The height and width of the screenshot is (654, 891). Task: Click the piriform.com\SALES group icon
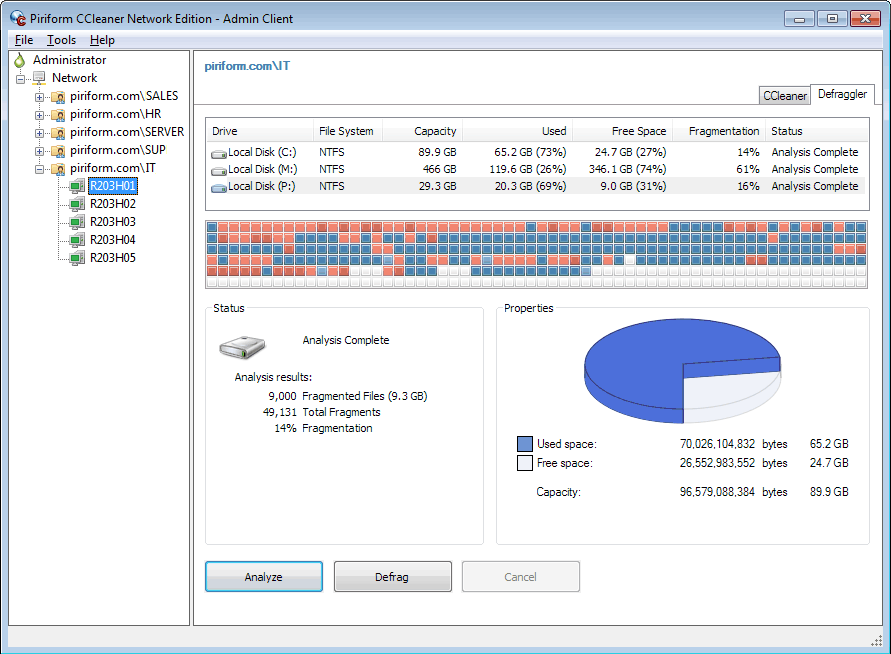pos(58,97)
